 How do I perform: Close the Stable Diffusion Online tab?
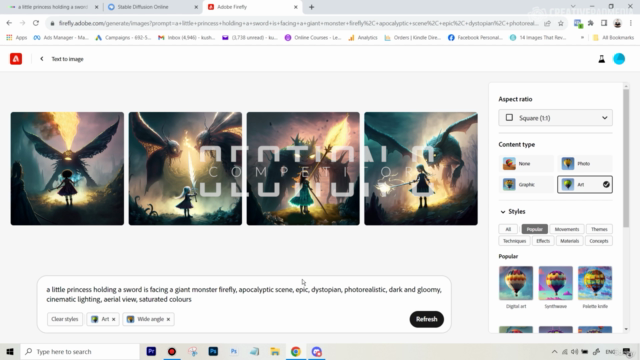[x=196, y=7]
